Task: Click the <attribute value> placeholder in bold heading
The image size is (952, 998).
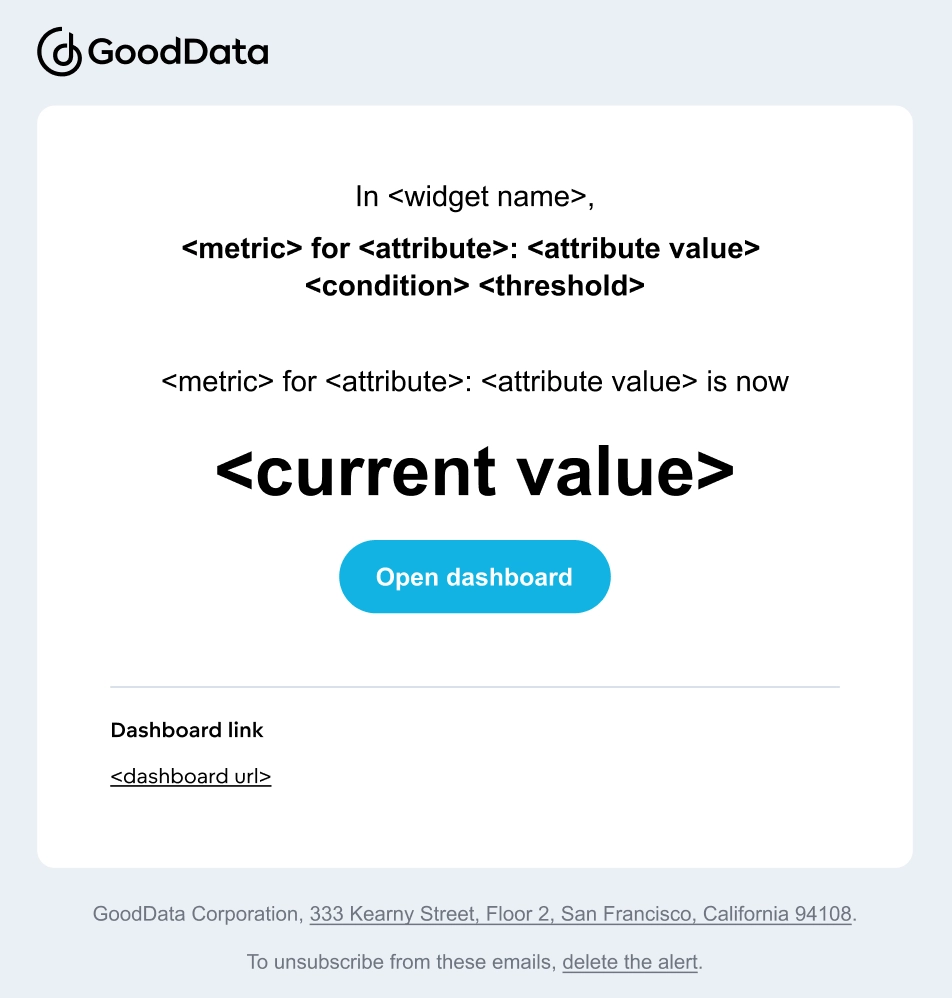Action: 644,248
